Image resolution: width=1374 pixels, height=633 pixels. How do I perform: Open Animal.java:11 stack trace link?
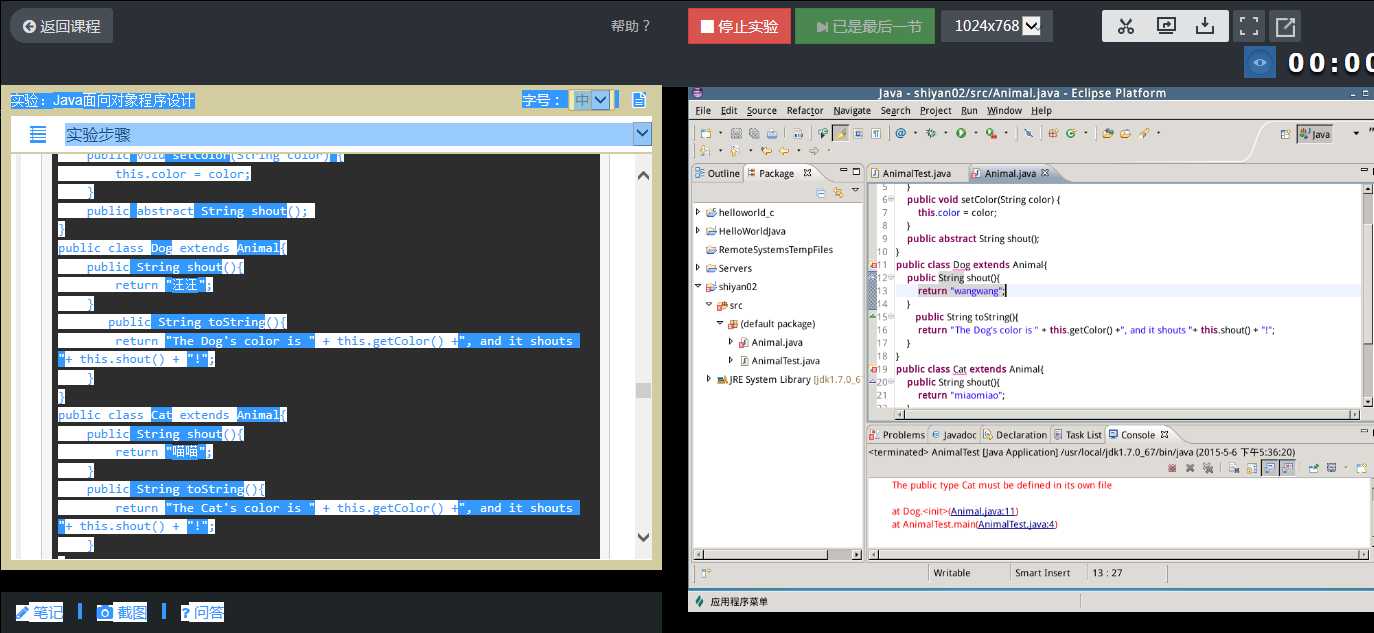(x=983, y=511)
